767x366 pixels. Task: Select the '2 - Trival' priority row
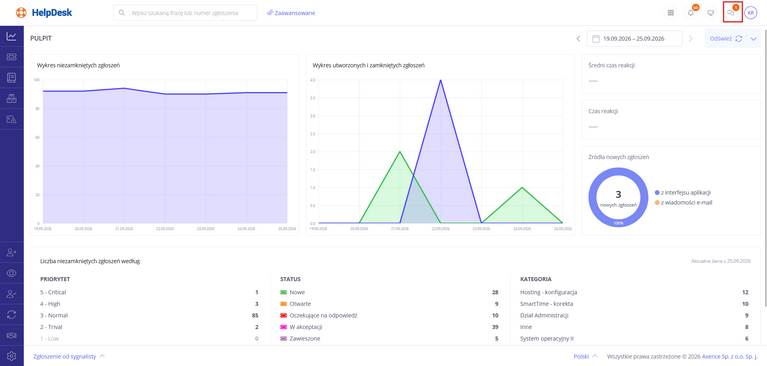pyautogui.click(x=149, y=327)
